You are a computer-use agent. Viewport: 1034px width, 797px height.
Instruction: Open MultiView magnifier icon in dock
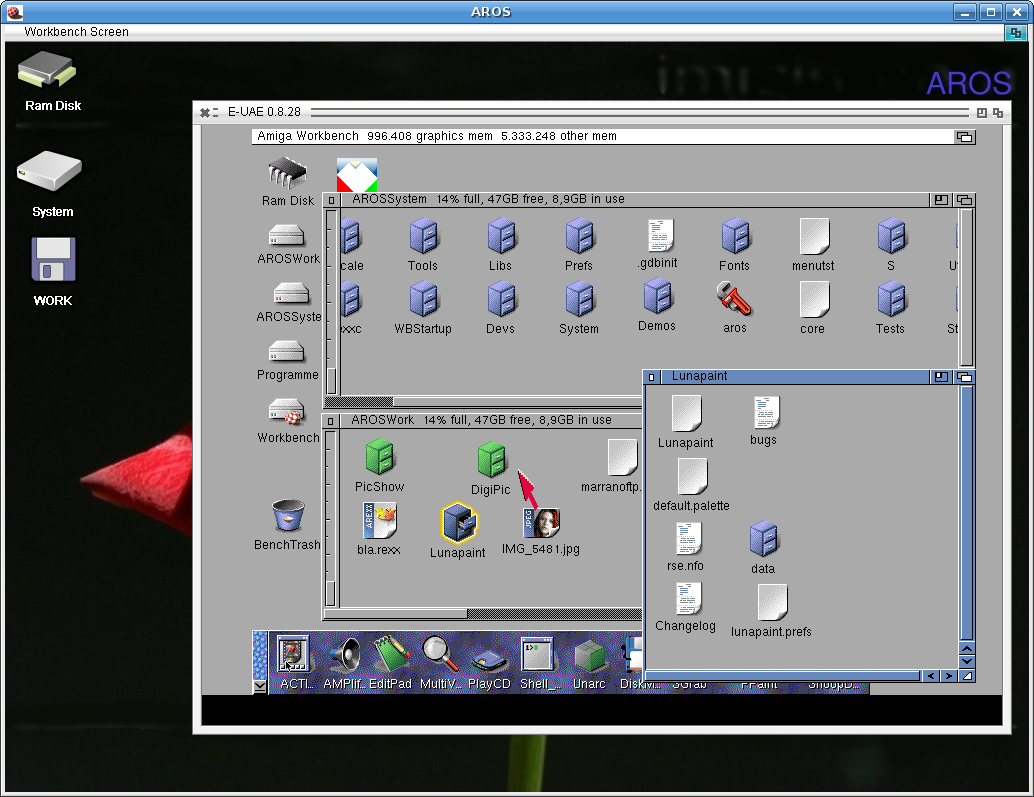click(439, 655)
